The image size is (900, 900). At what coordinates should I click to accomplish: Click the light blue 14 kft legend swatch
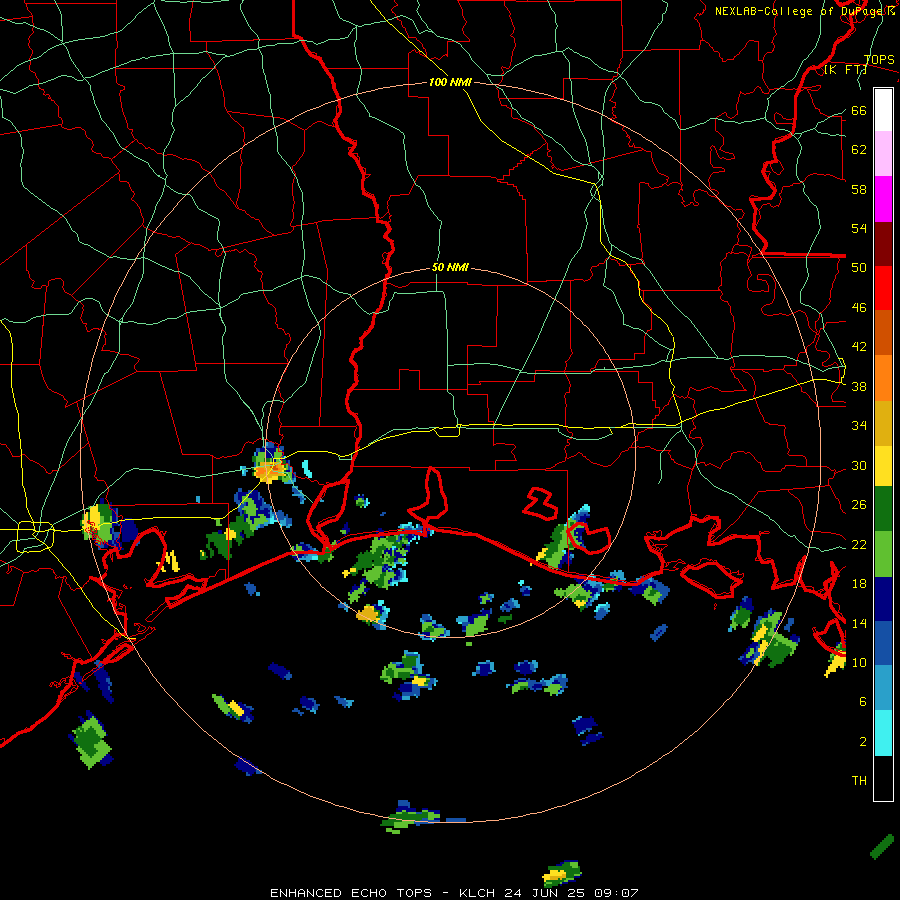[x=883, y=688]
